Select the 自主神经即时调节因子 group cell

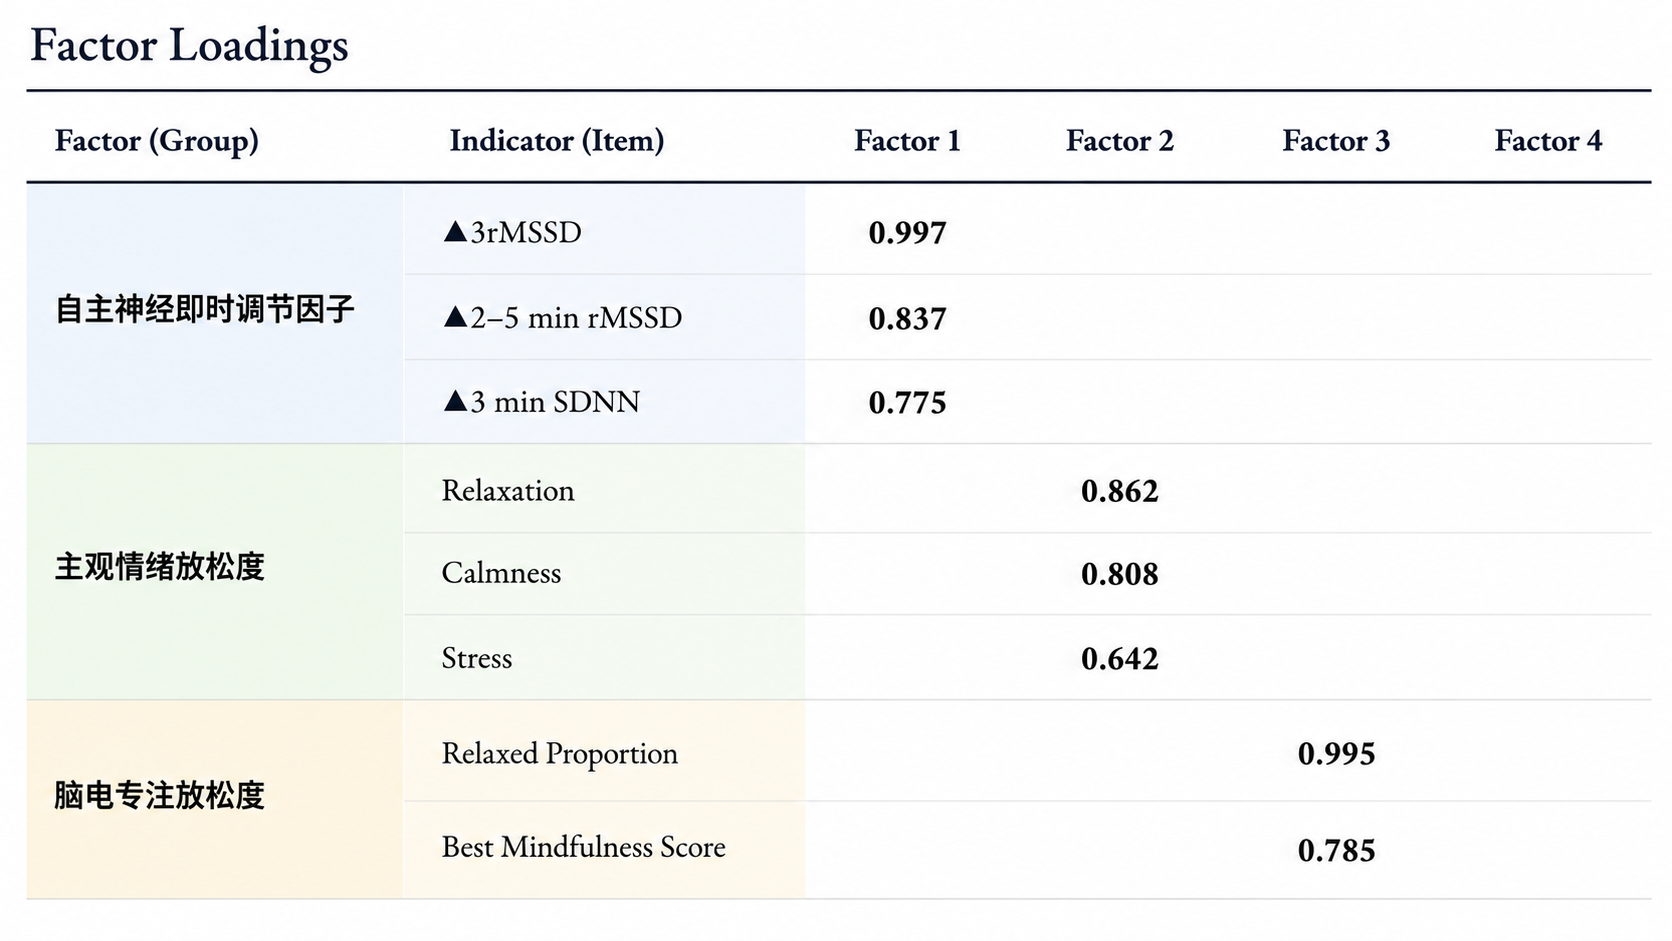[x=215, y=313]
